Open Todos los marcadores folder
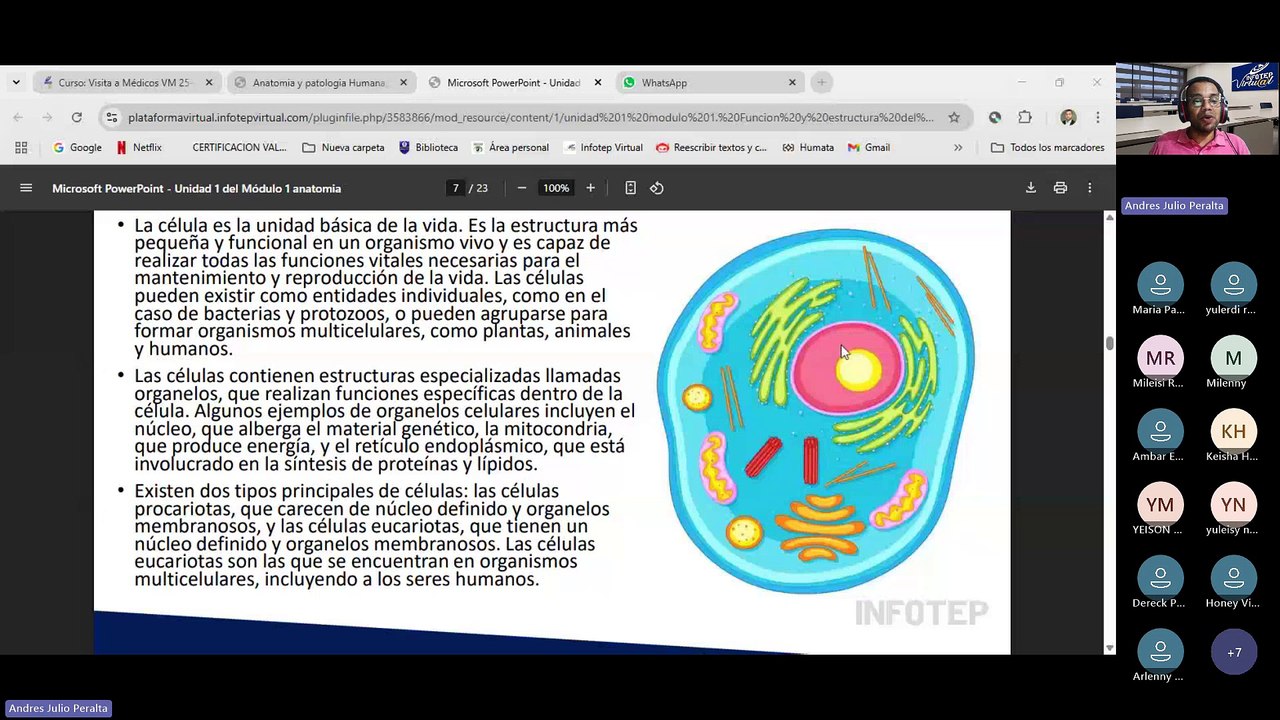1280x720 pixels. [1047, 147]
